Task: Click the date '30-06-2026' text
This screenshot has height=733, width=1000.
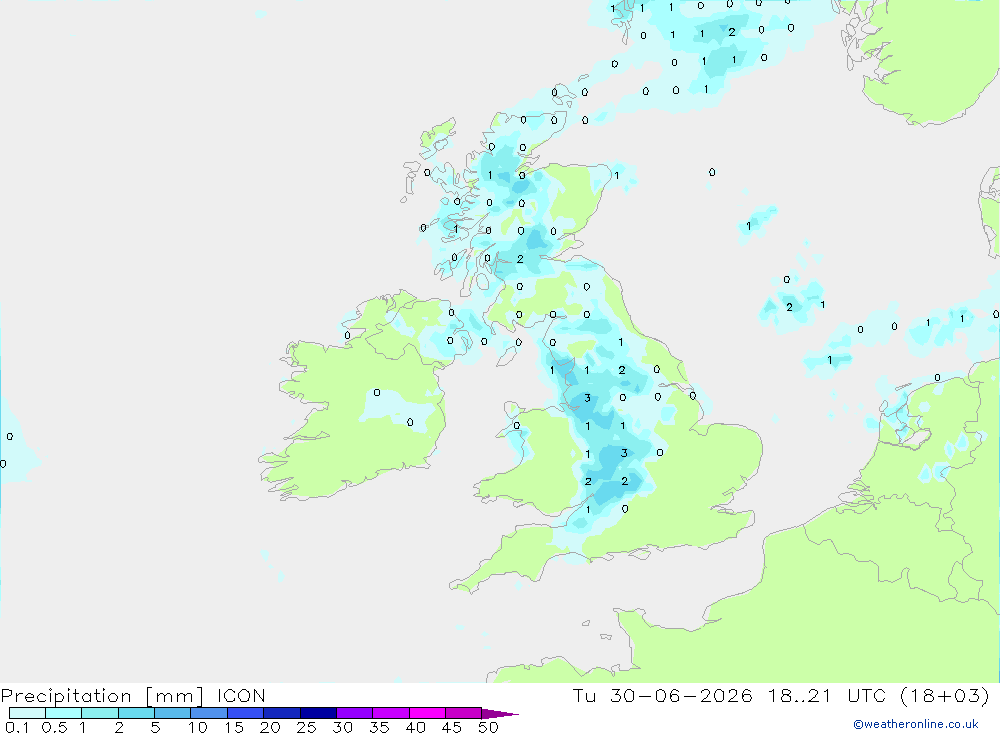Action: pyautogui.click(x=681, y=696)
